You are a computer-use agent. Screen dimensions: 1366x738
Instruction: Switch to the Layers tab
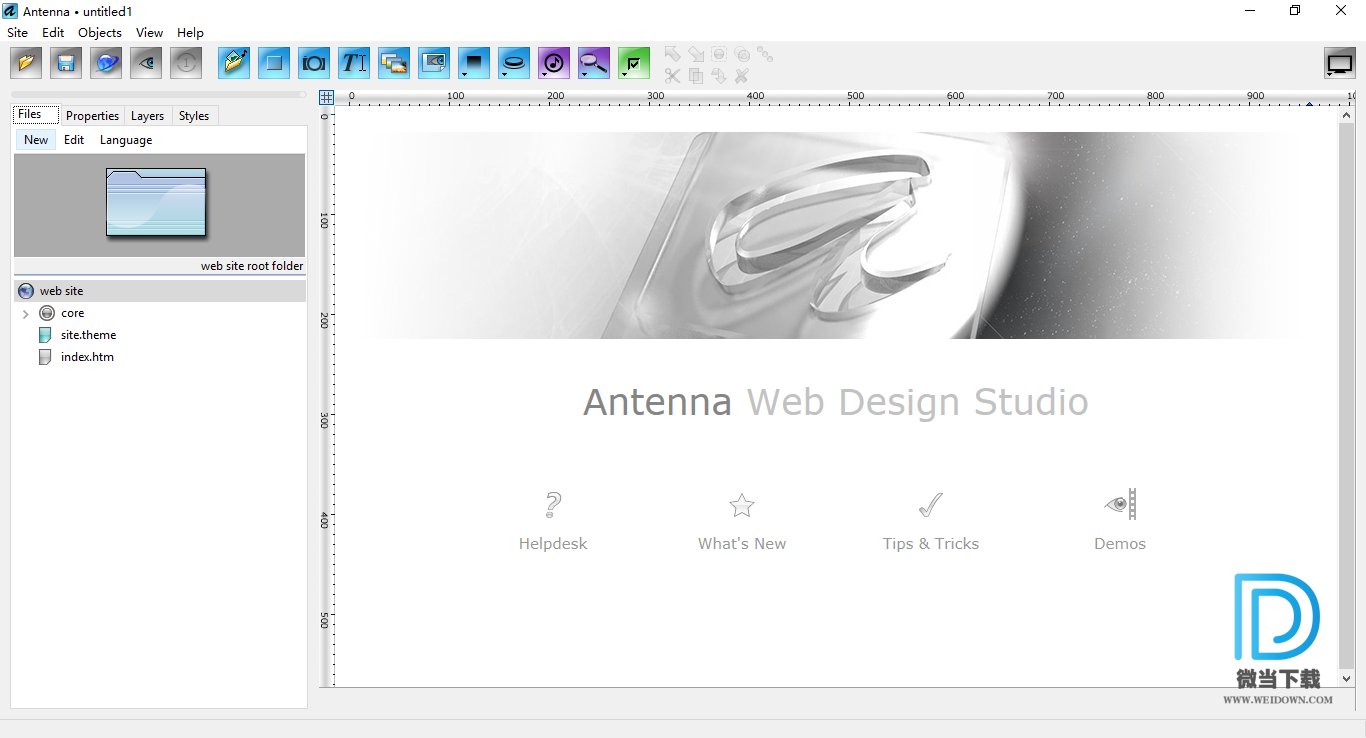click(x=148, y=116)
